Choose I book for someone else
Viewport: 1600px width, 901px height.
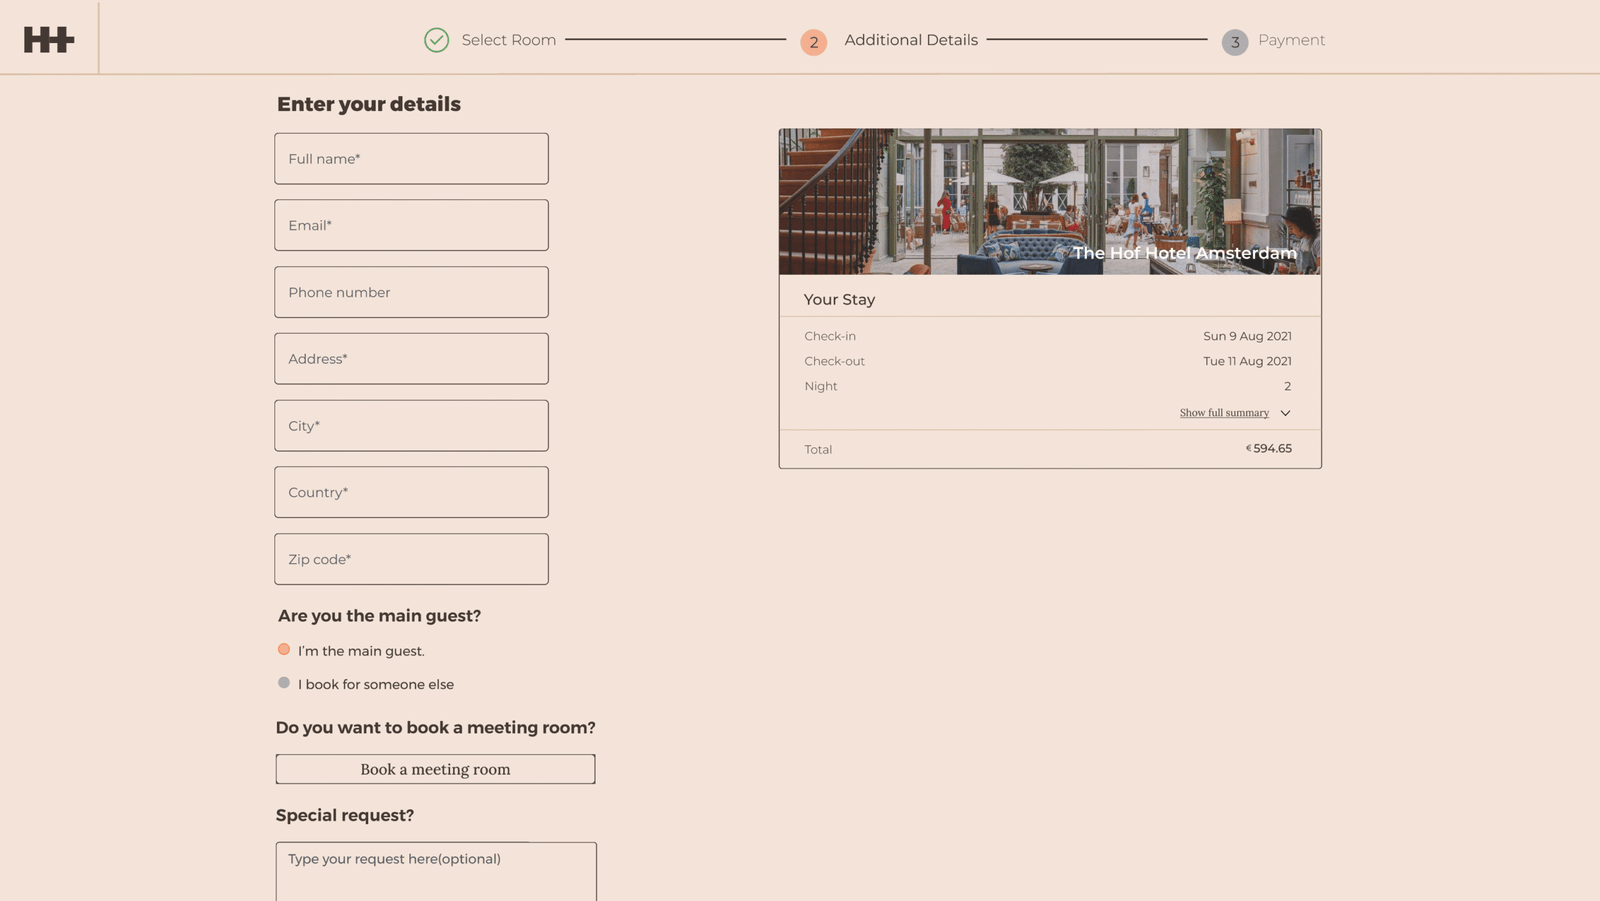(x=283, y=682)
